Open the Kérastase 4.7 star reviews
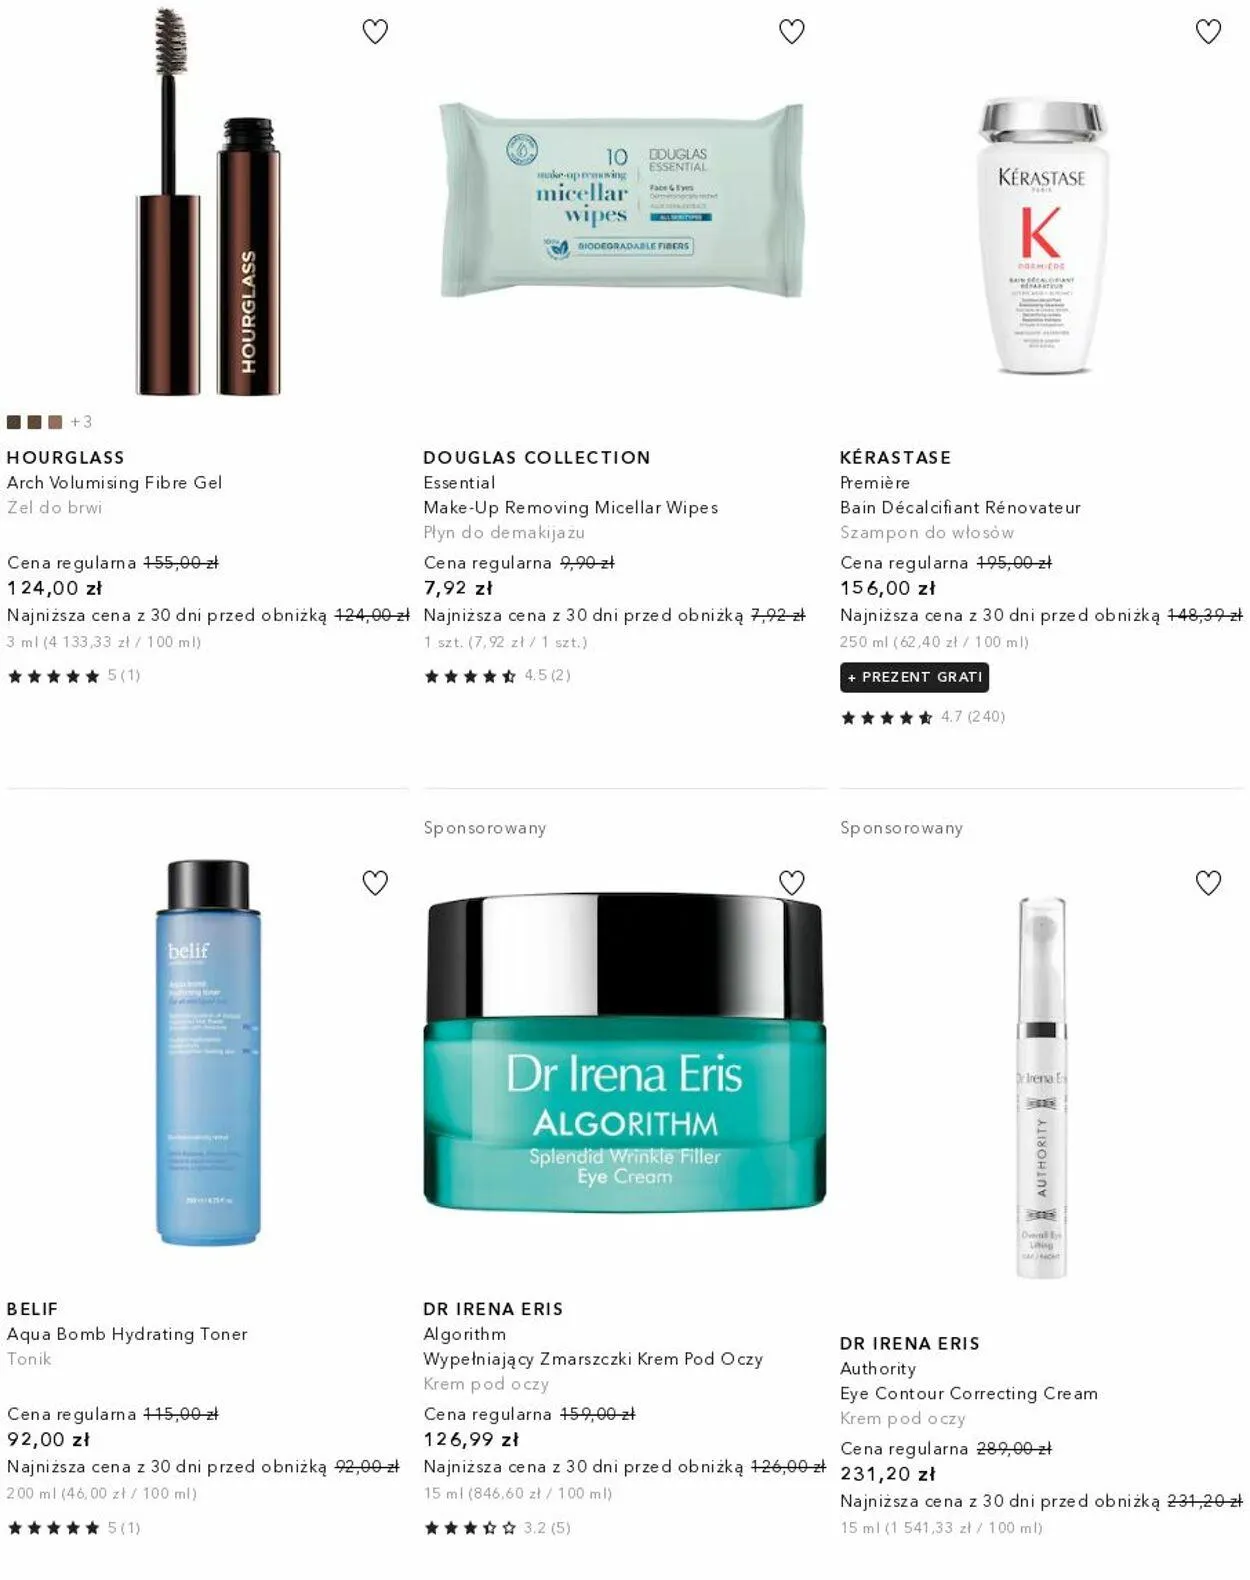The height and width of the screenshot is (1580, 1250). click(x=922, y=717)
